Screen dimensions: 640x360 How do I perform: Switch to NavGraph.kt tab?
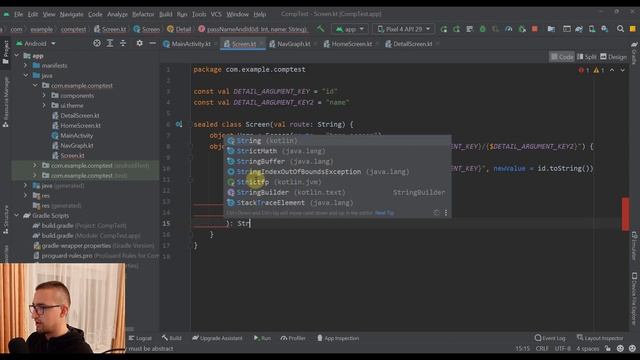290,44
